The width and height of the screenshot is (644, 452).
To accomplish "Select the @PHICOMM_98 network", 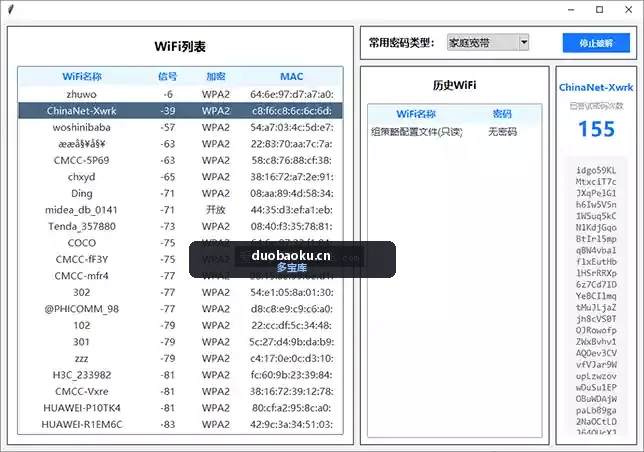I will tap(180, 309).
